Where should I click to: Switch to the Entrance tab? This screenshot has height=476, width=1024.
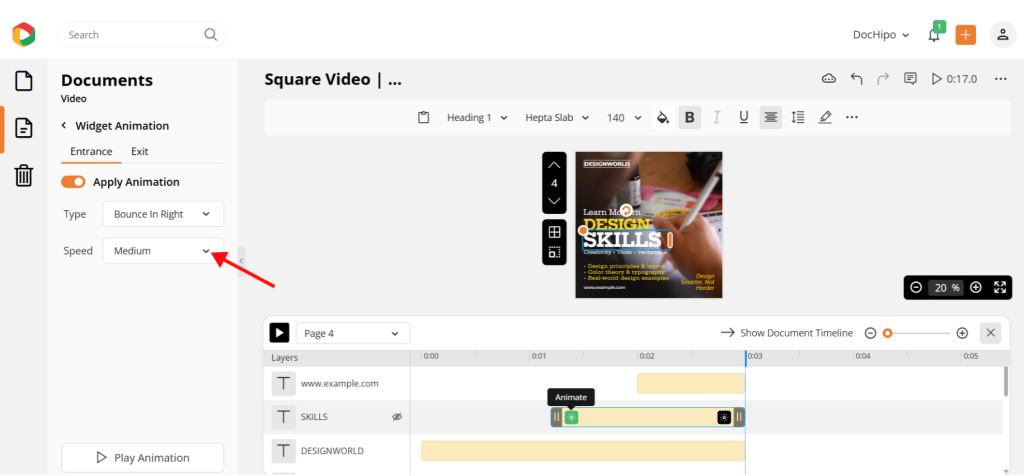click(91, 151)
